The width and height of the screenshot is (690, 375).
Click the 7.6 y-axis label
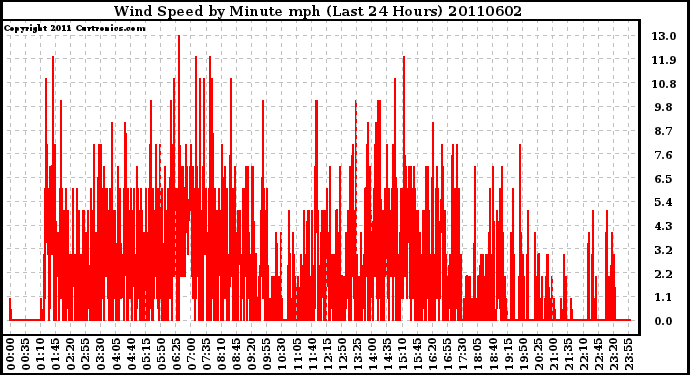tap(664, 155)
